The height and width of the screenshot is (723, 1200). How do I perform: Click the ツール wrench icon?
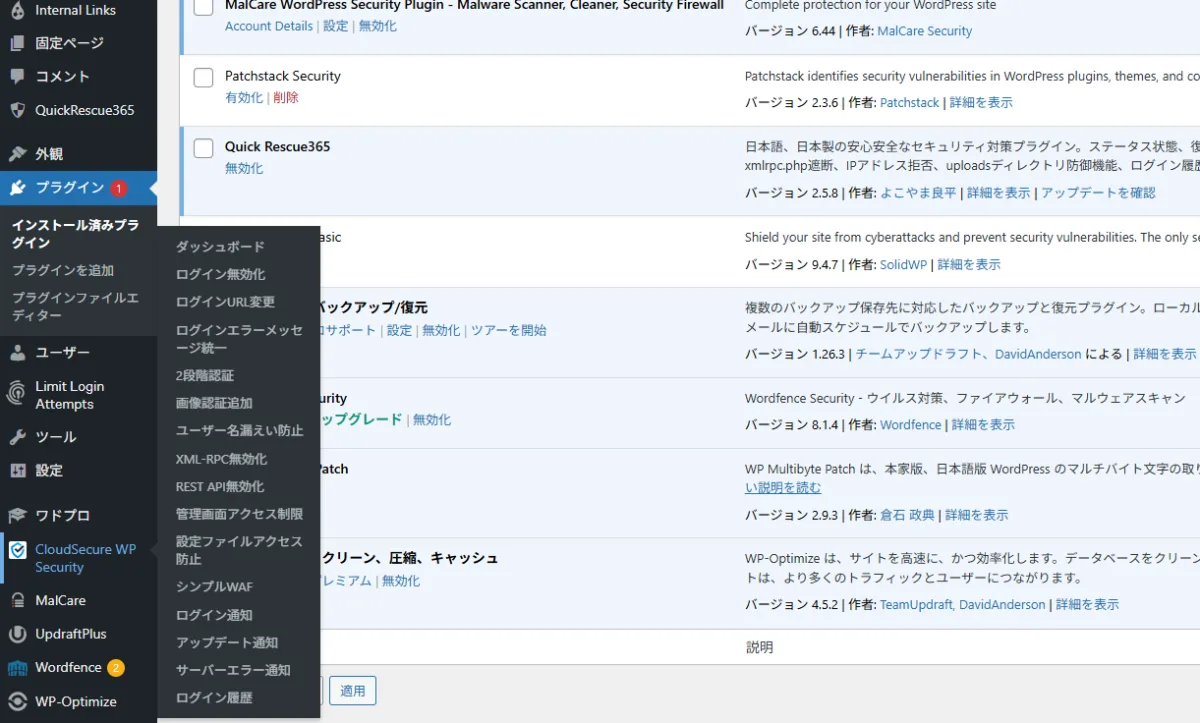(17, 437)
